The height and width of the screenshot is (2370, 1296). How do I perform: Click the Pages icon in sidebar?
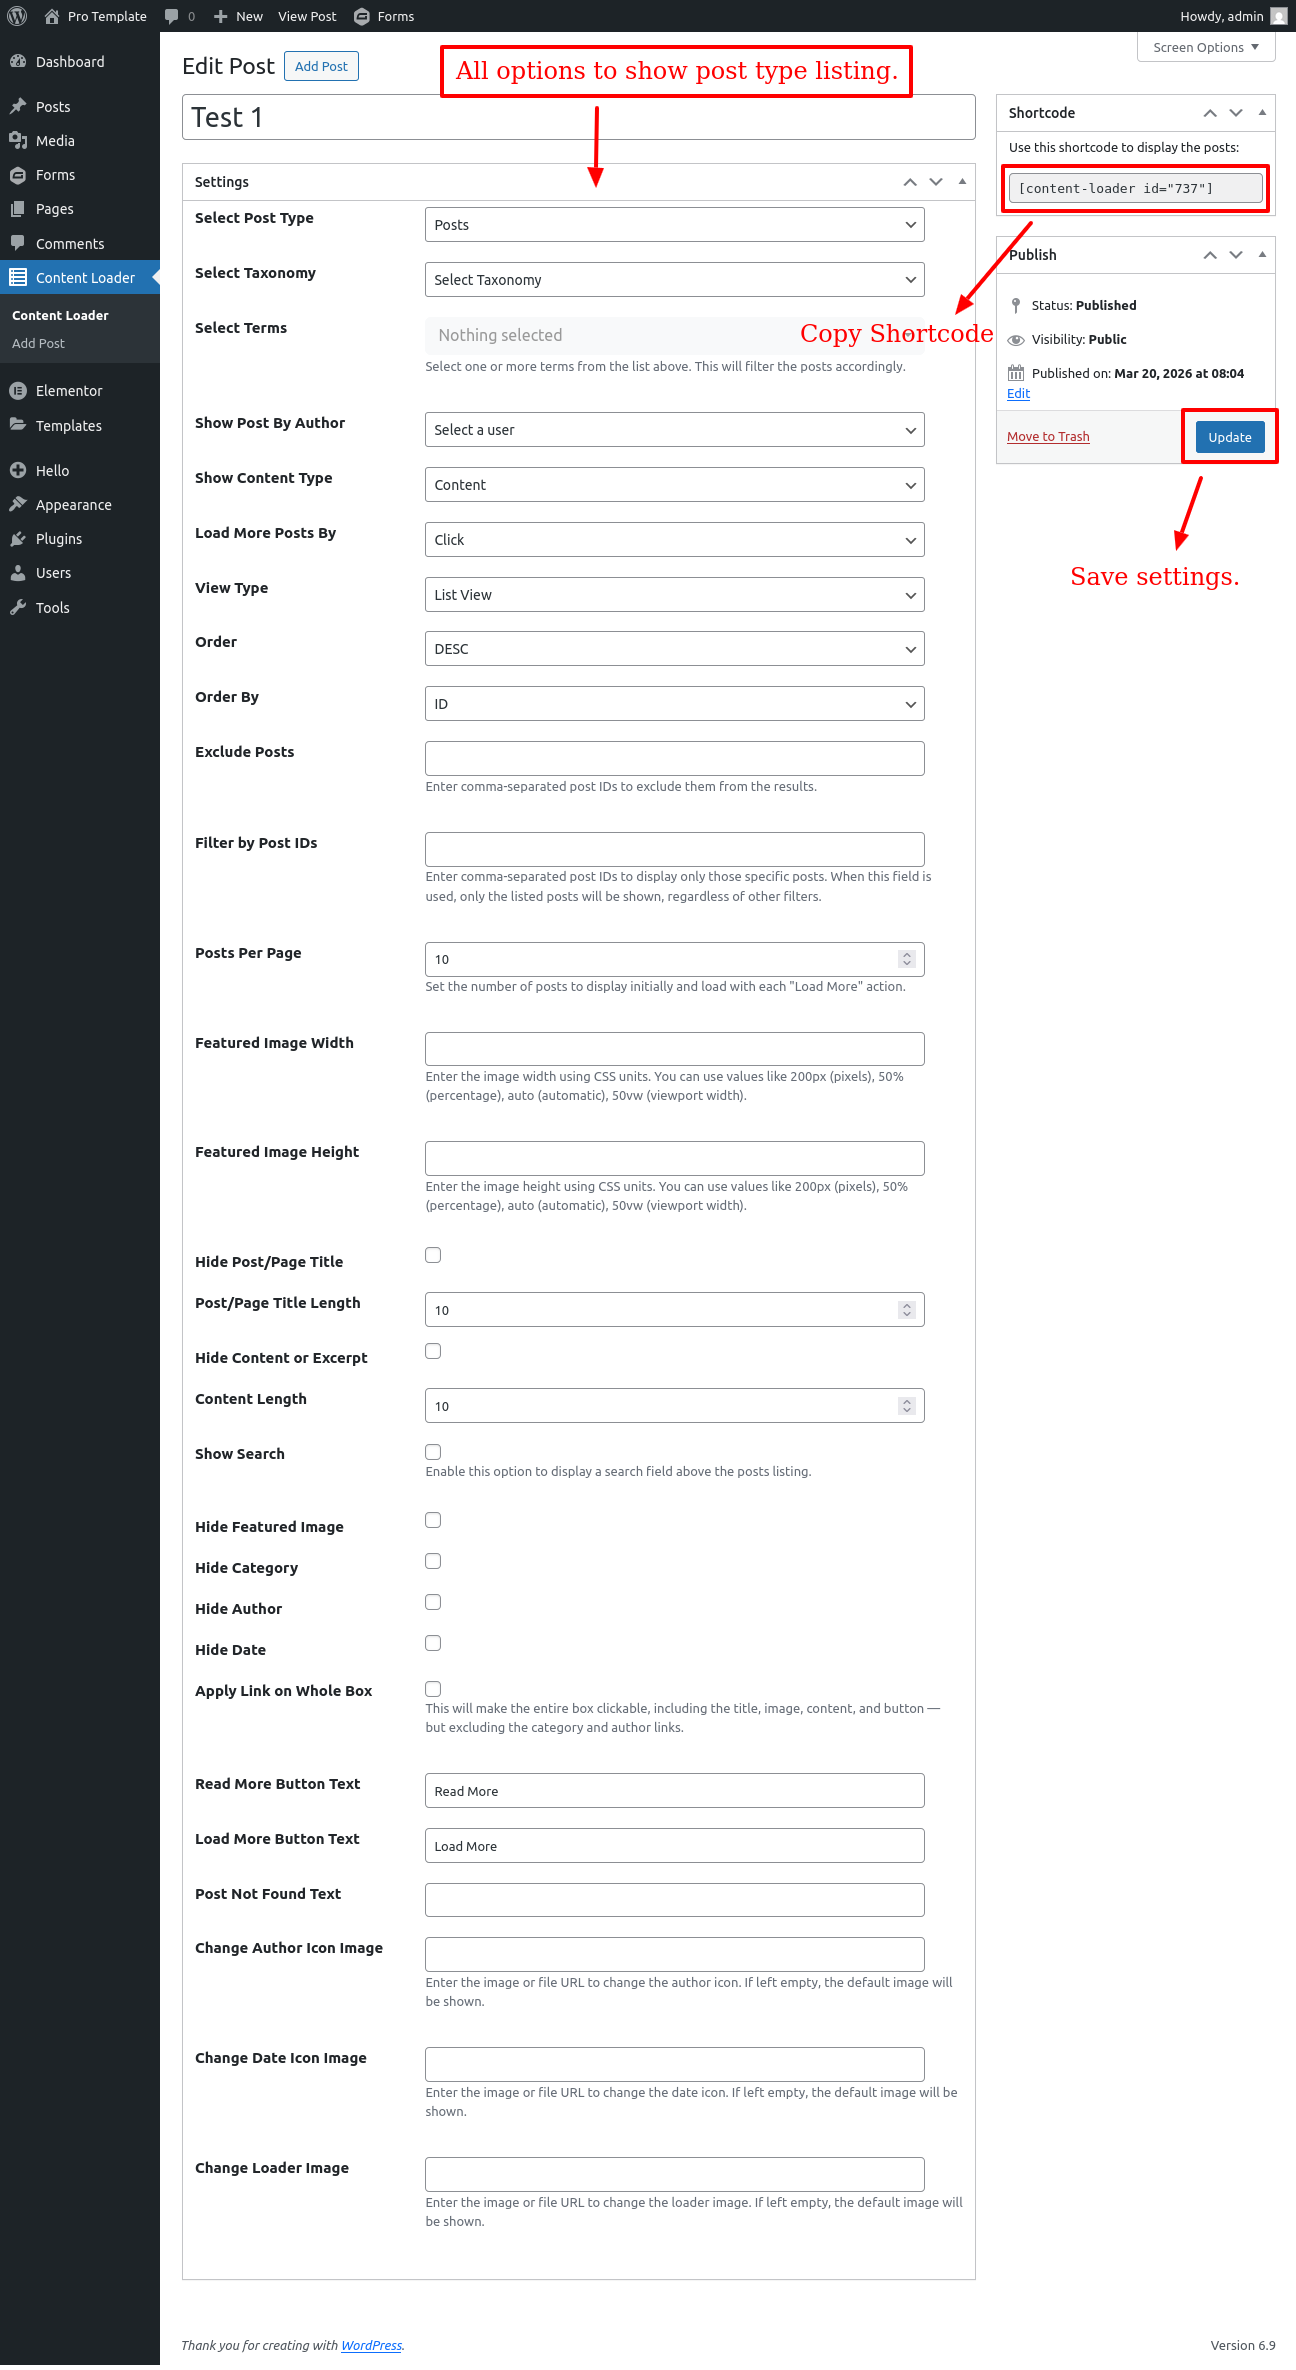(18, 209)
